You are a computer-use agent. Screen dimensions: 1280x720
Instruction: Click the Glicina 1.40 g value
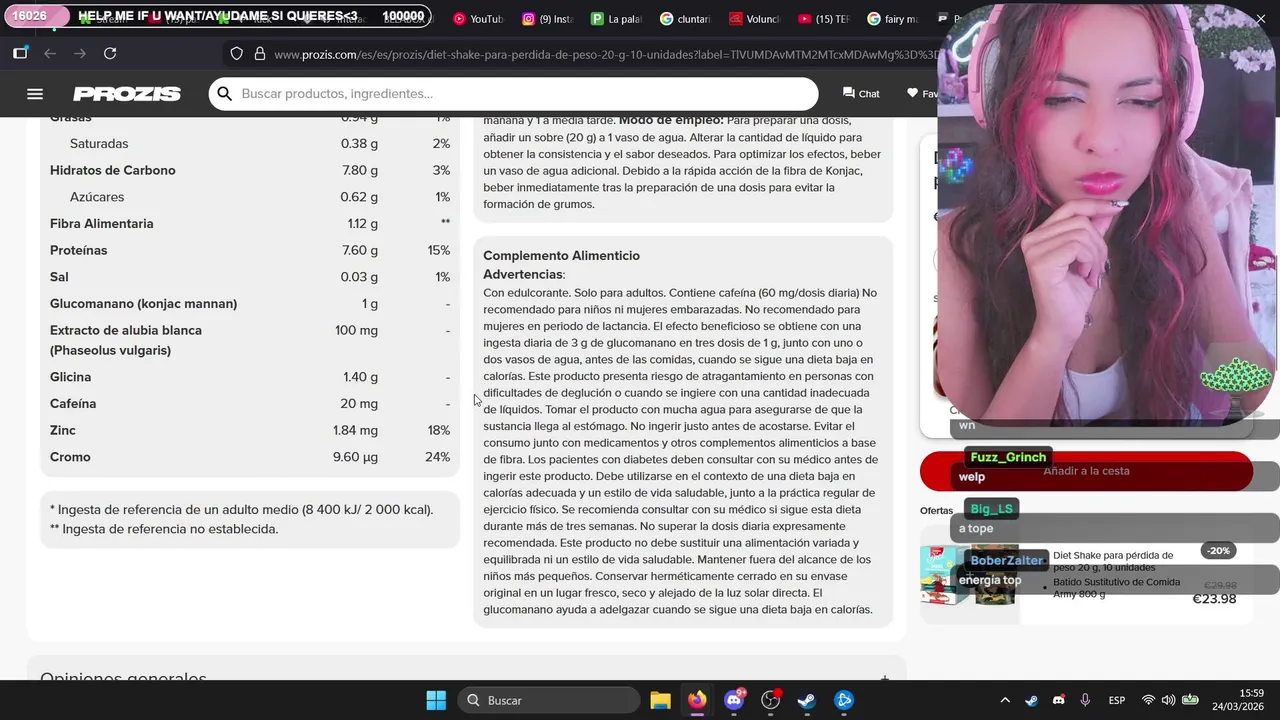tap(360, 377)
